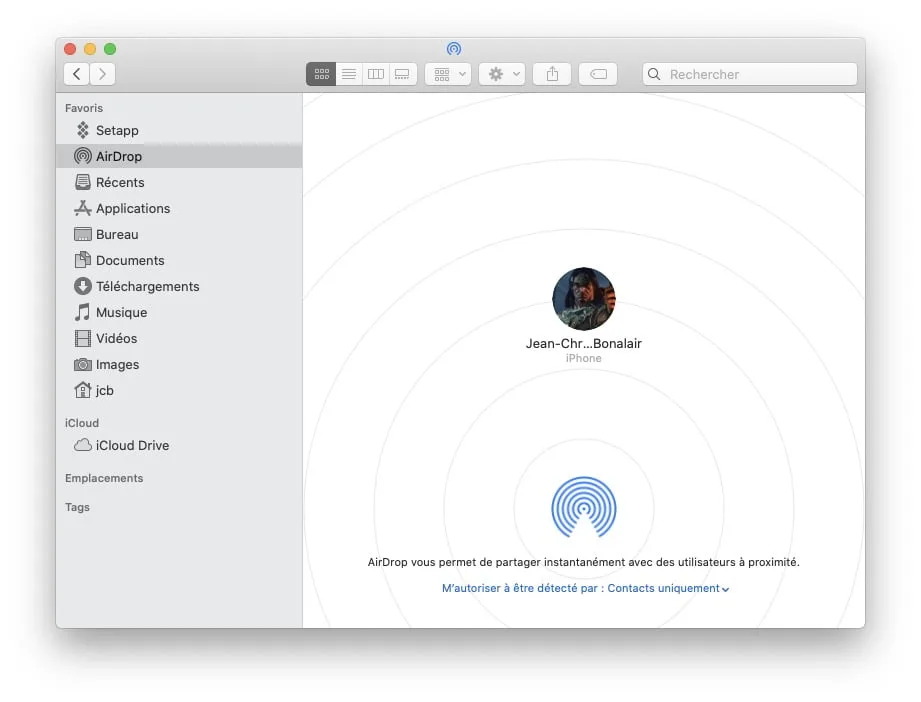Screen dimensions: 921x702
Task: Open Documents in the sidebar
Action: tap(179, 260)
